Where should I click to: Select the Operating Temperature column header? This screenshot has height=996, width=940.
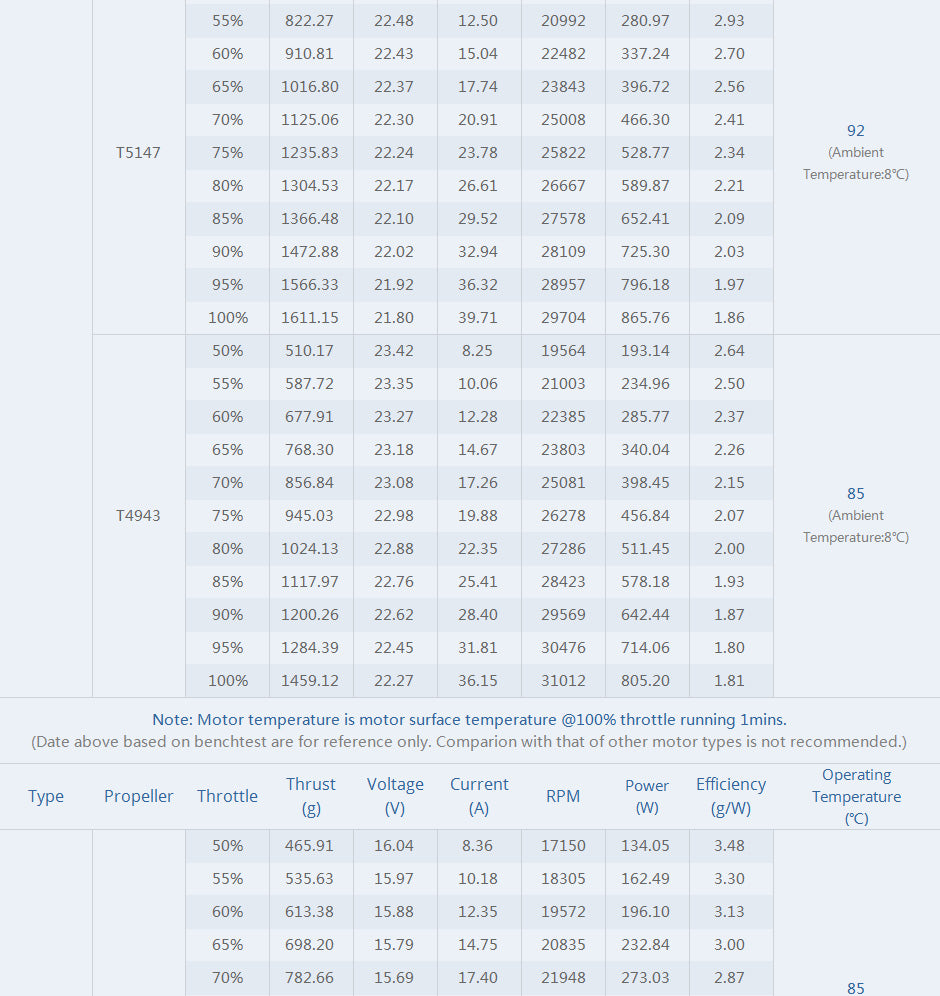point(856,796)
